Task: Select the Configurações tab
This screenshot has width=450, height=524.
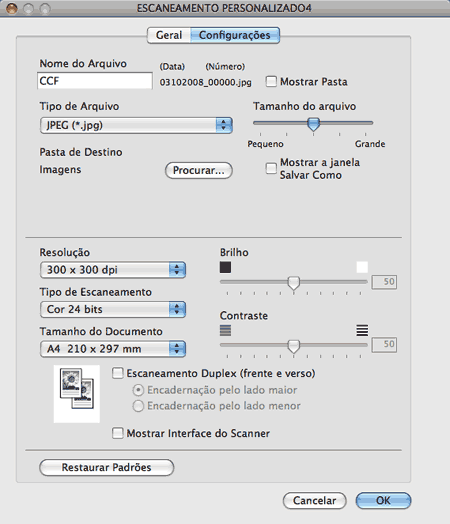Action: tap(235, 35)
